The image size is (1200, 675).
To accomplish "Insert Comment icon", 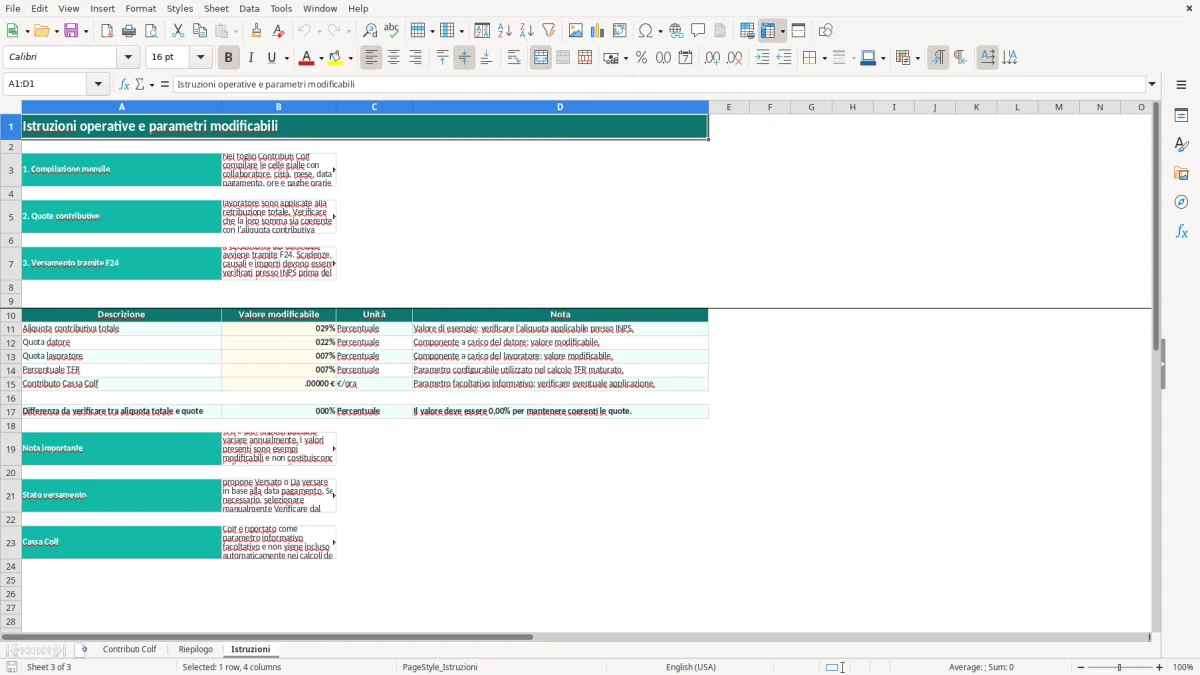I will pyautogui.click(x=699, y=31).
